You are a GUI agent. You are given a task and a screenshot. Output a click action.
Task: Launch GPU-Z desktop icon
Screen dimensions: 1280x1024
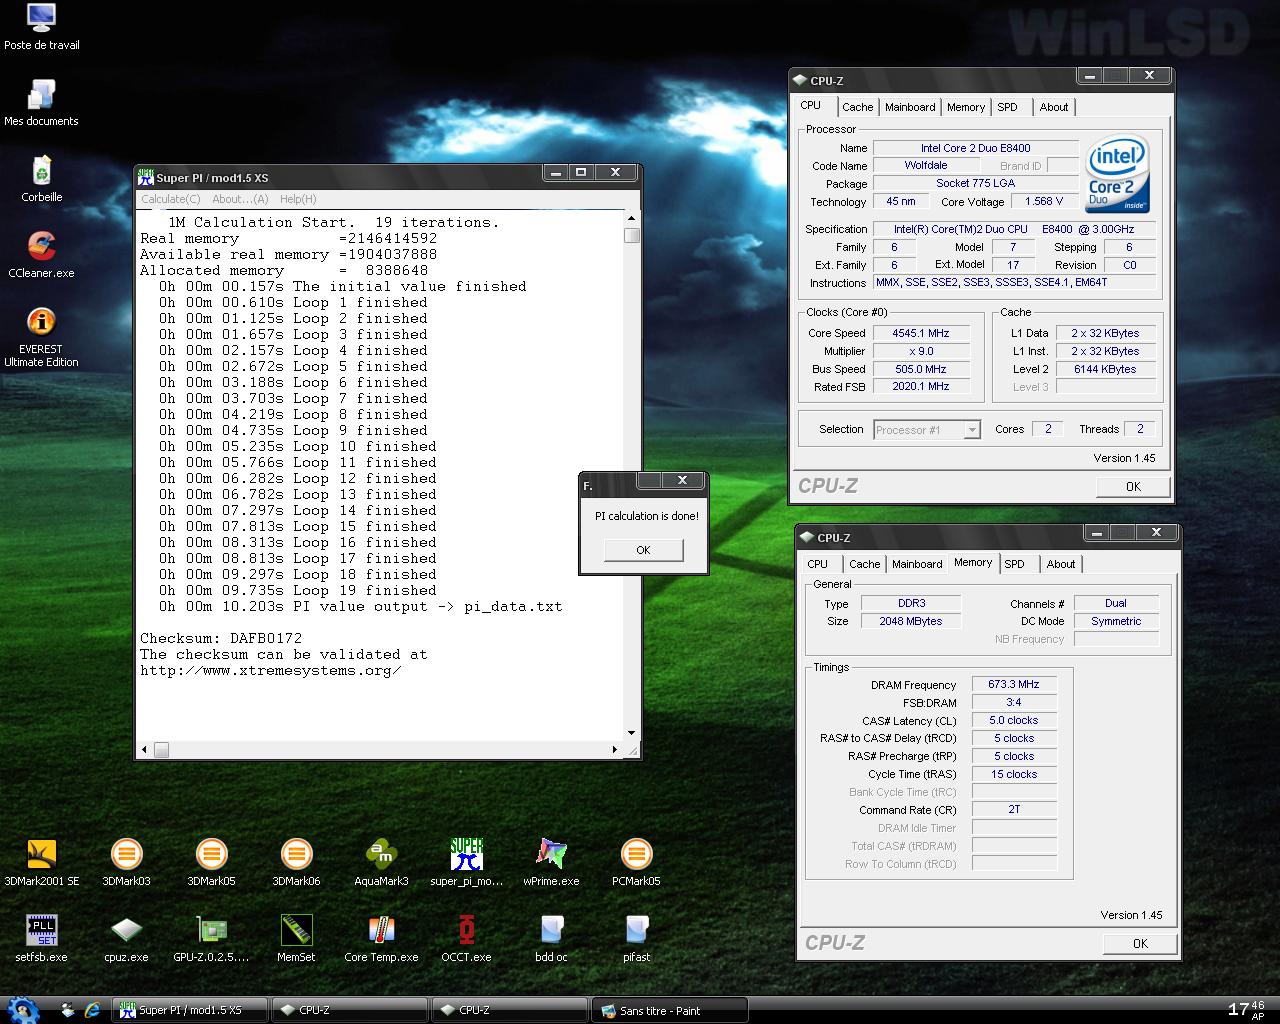(x=211, y=939)
